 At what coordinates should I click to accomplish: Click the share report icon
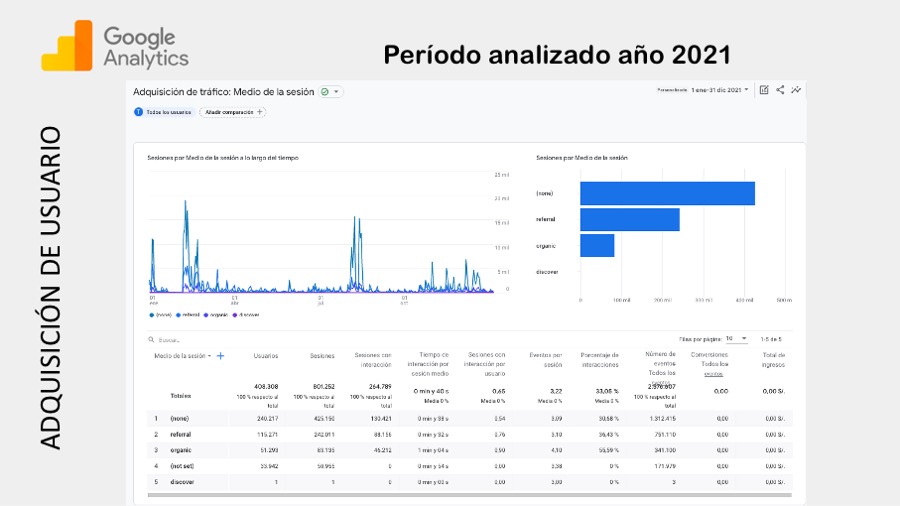[x=780, y=90]
